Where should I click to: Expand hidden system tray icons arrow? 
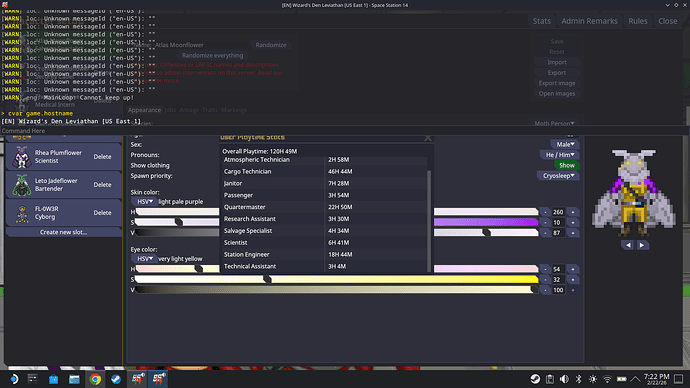(635, 379)
